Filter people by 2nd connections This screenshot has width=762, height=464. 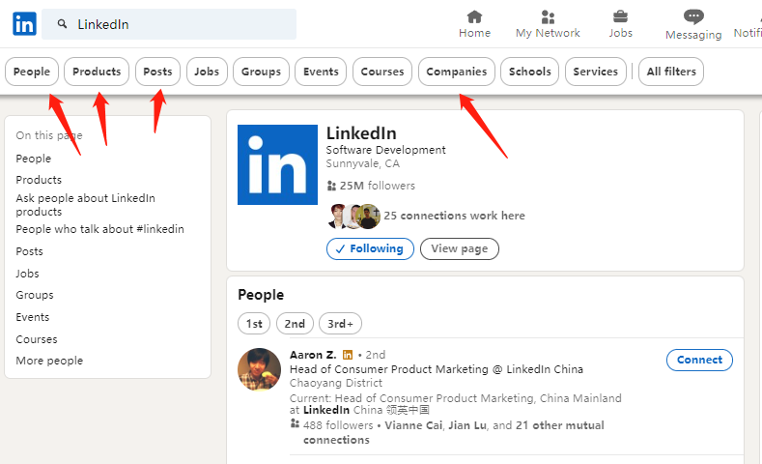point(294,324)
